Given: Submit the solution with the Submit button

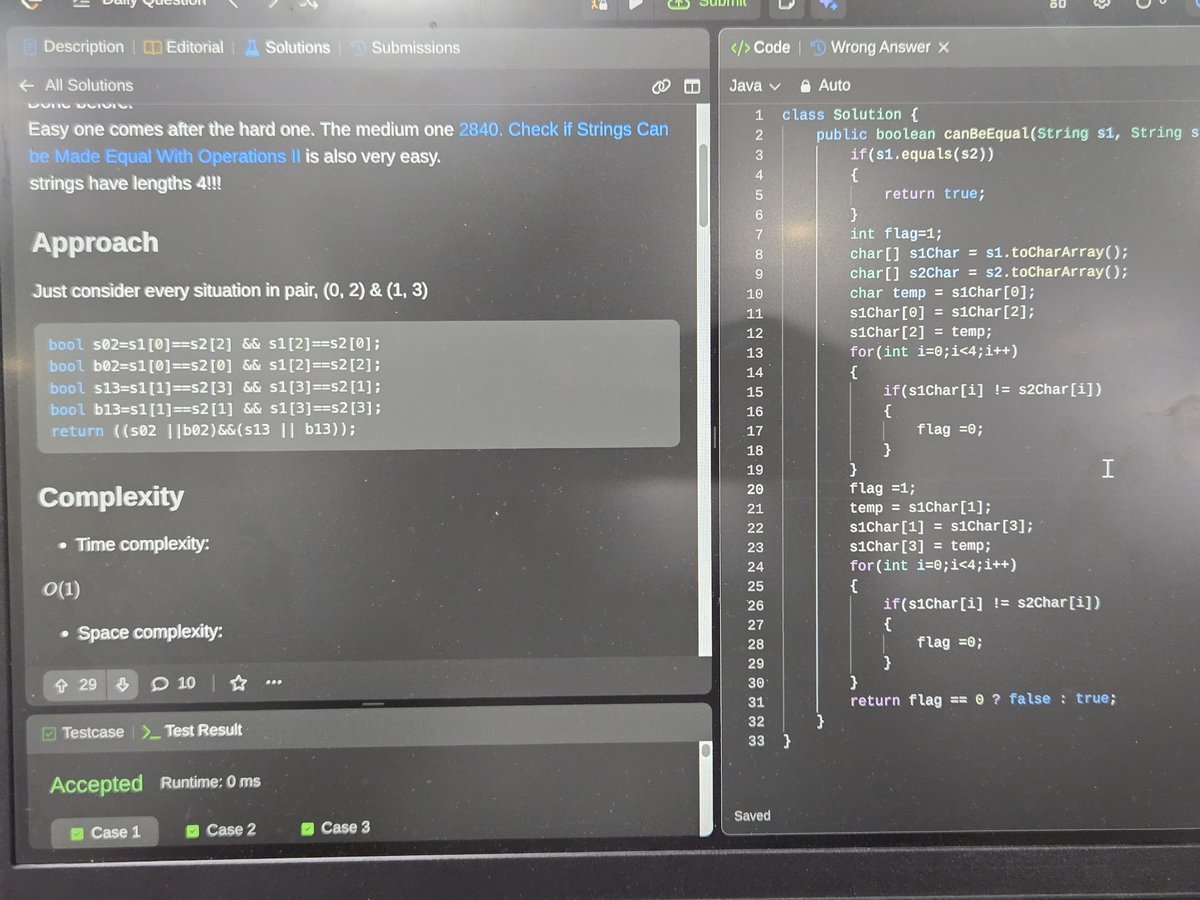Looking at the screenshot, I should (709, 5).
